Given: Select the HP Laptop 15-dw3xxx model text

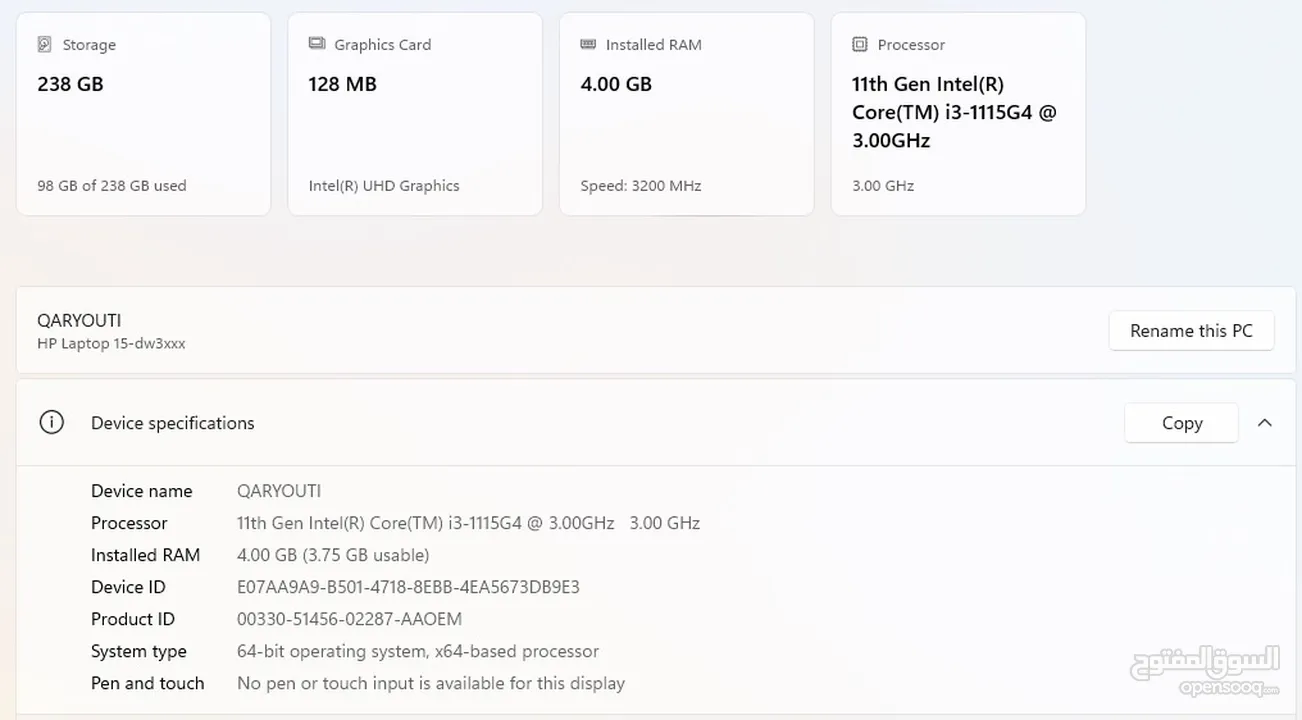Looking at the screenshot, I should (111, 344).
